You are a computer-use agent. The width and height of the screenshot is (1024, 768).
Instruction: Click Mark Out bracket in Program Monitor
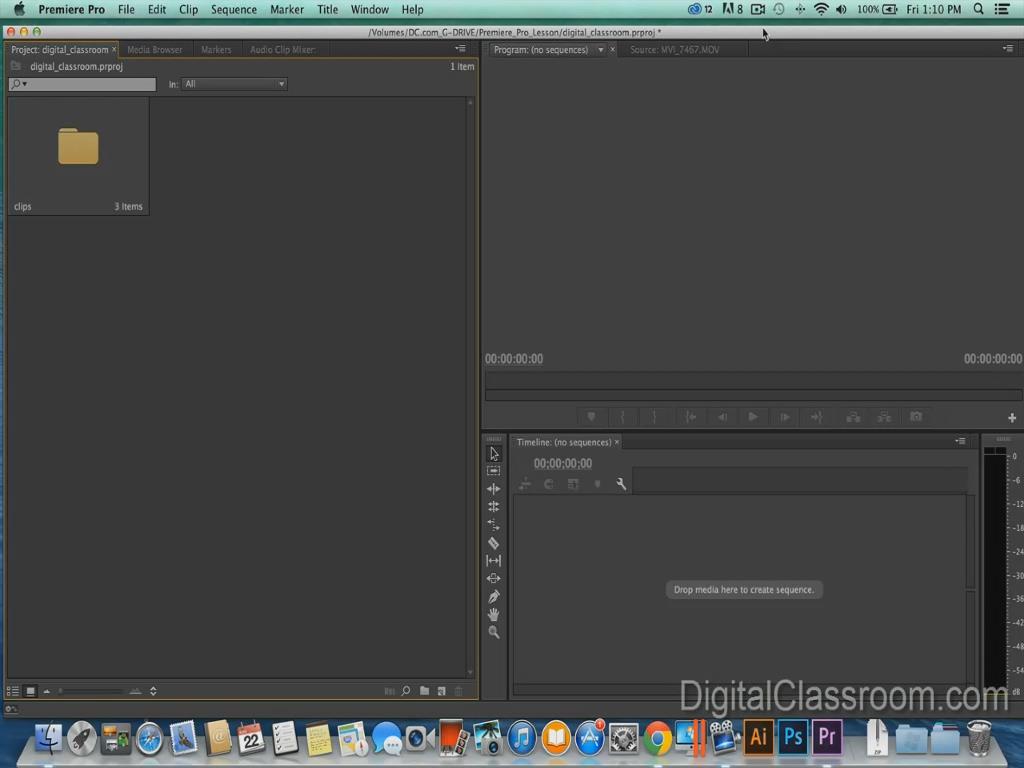(x=654, y=417)
